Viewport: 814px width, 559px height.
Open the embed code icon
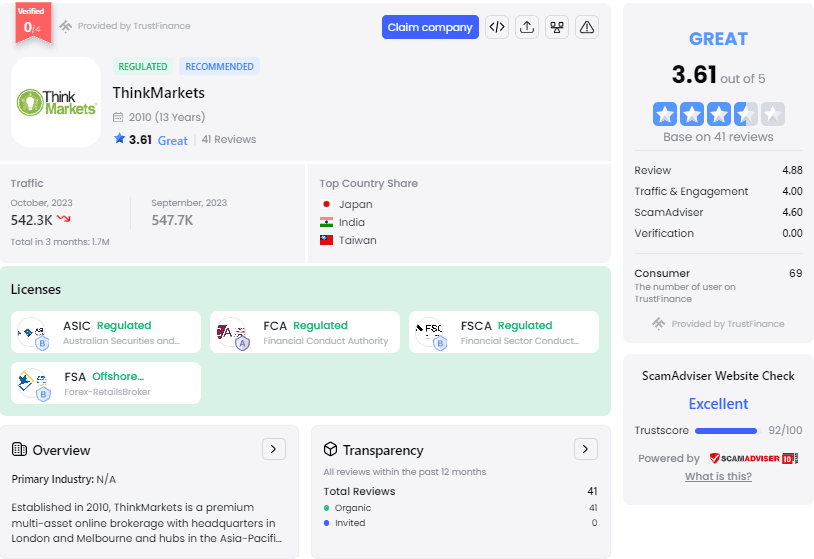tap(497, 27)
